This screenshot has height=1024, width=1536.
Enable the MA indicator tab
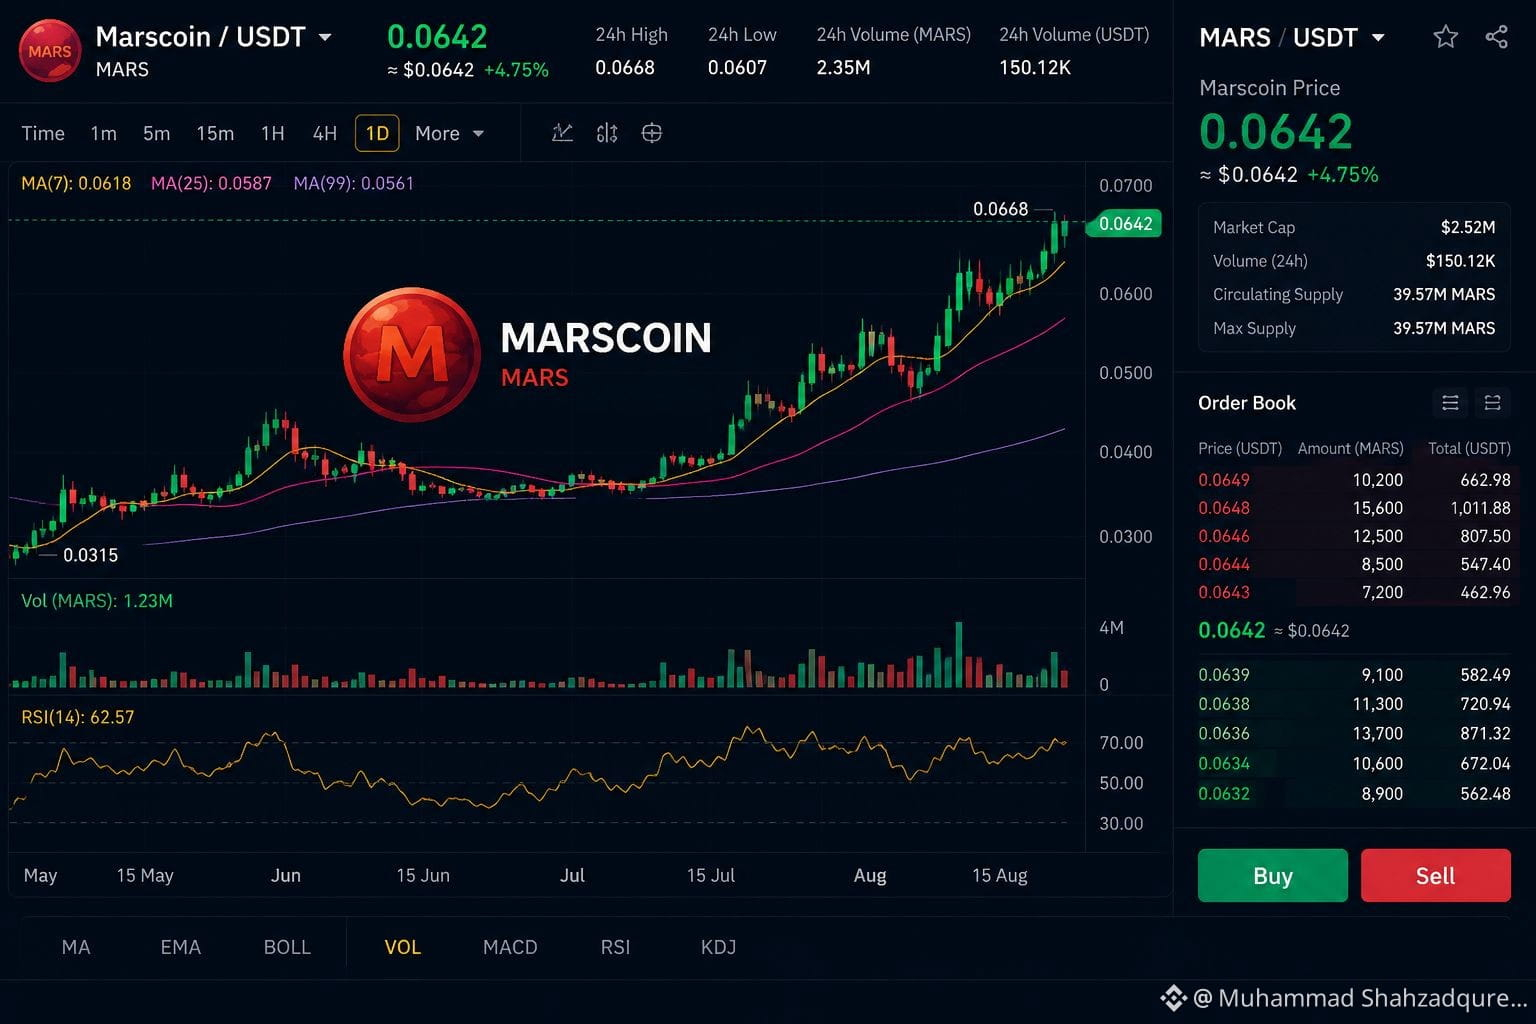pyautogui.click(x=76, y=947)
